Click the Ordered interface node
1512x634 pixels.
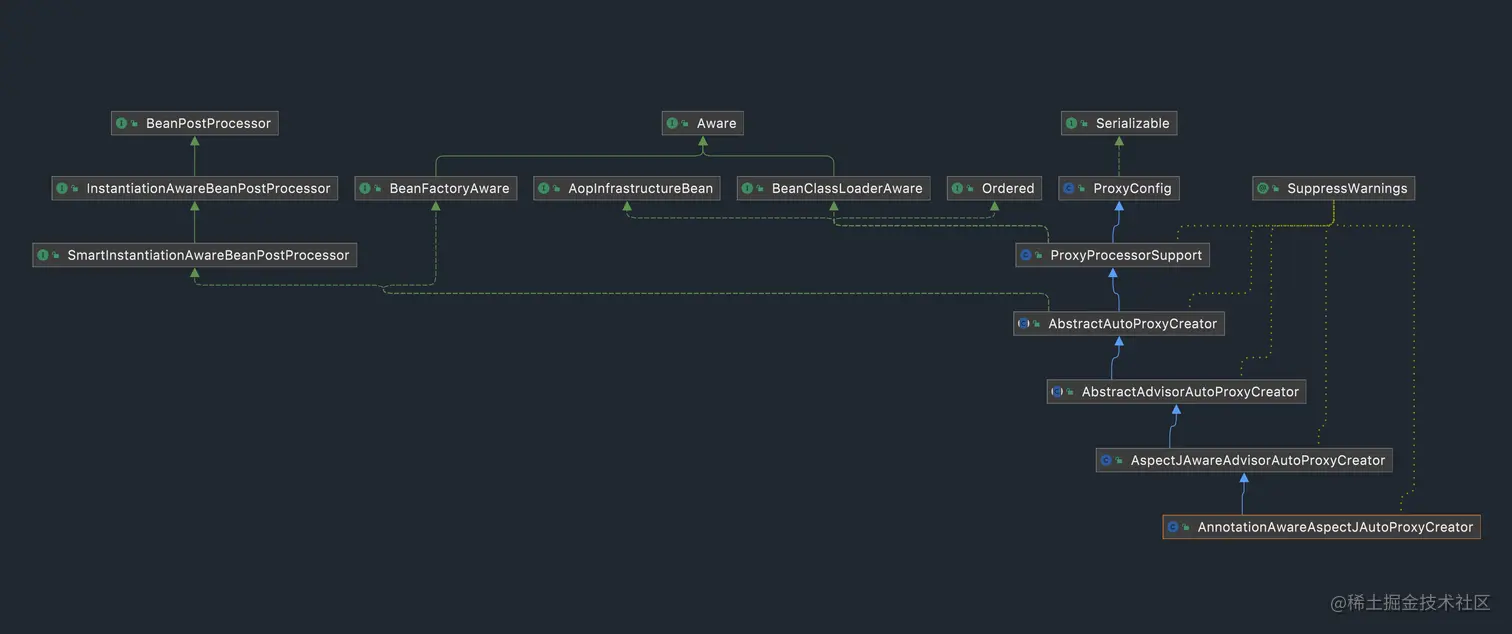tap(994, 188)
